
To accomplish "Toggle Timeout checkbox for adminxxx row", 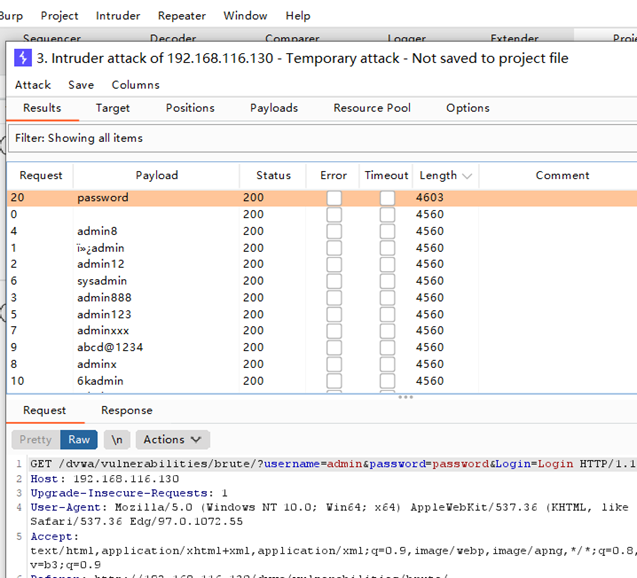I will pos(387,331).
